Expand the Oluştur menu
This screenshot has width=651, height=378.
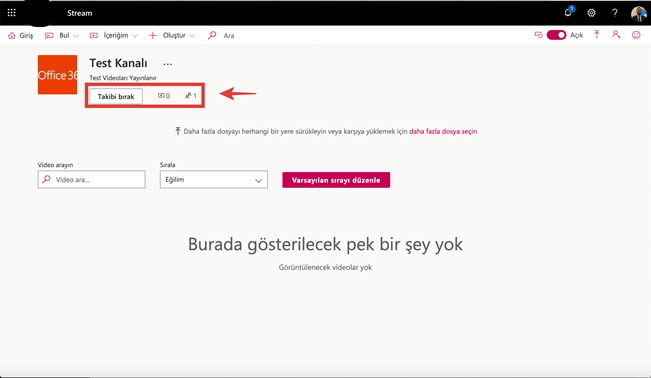click(172, 35)
